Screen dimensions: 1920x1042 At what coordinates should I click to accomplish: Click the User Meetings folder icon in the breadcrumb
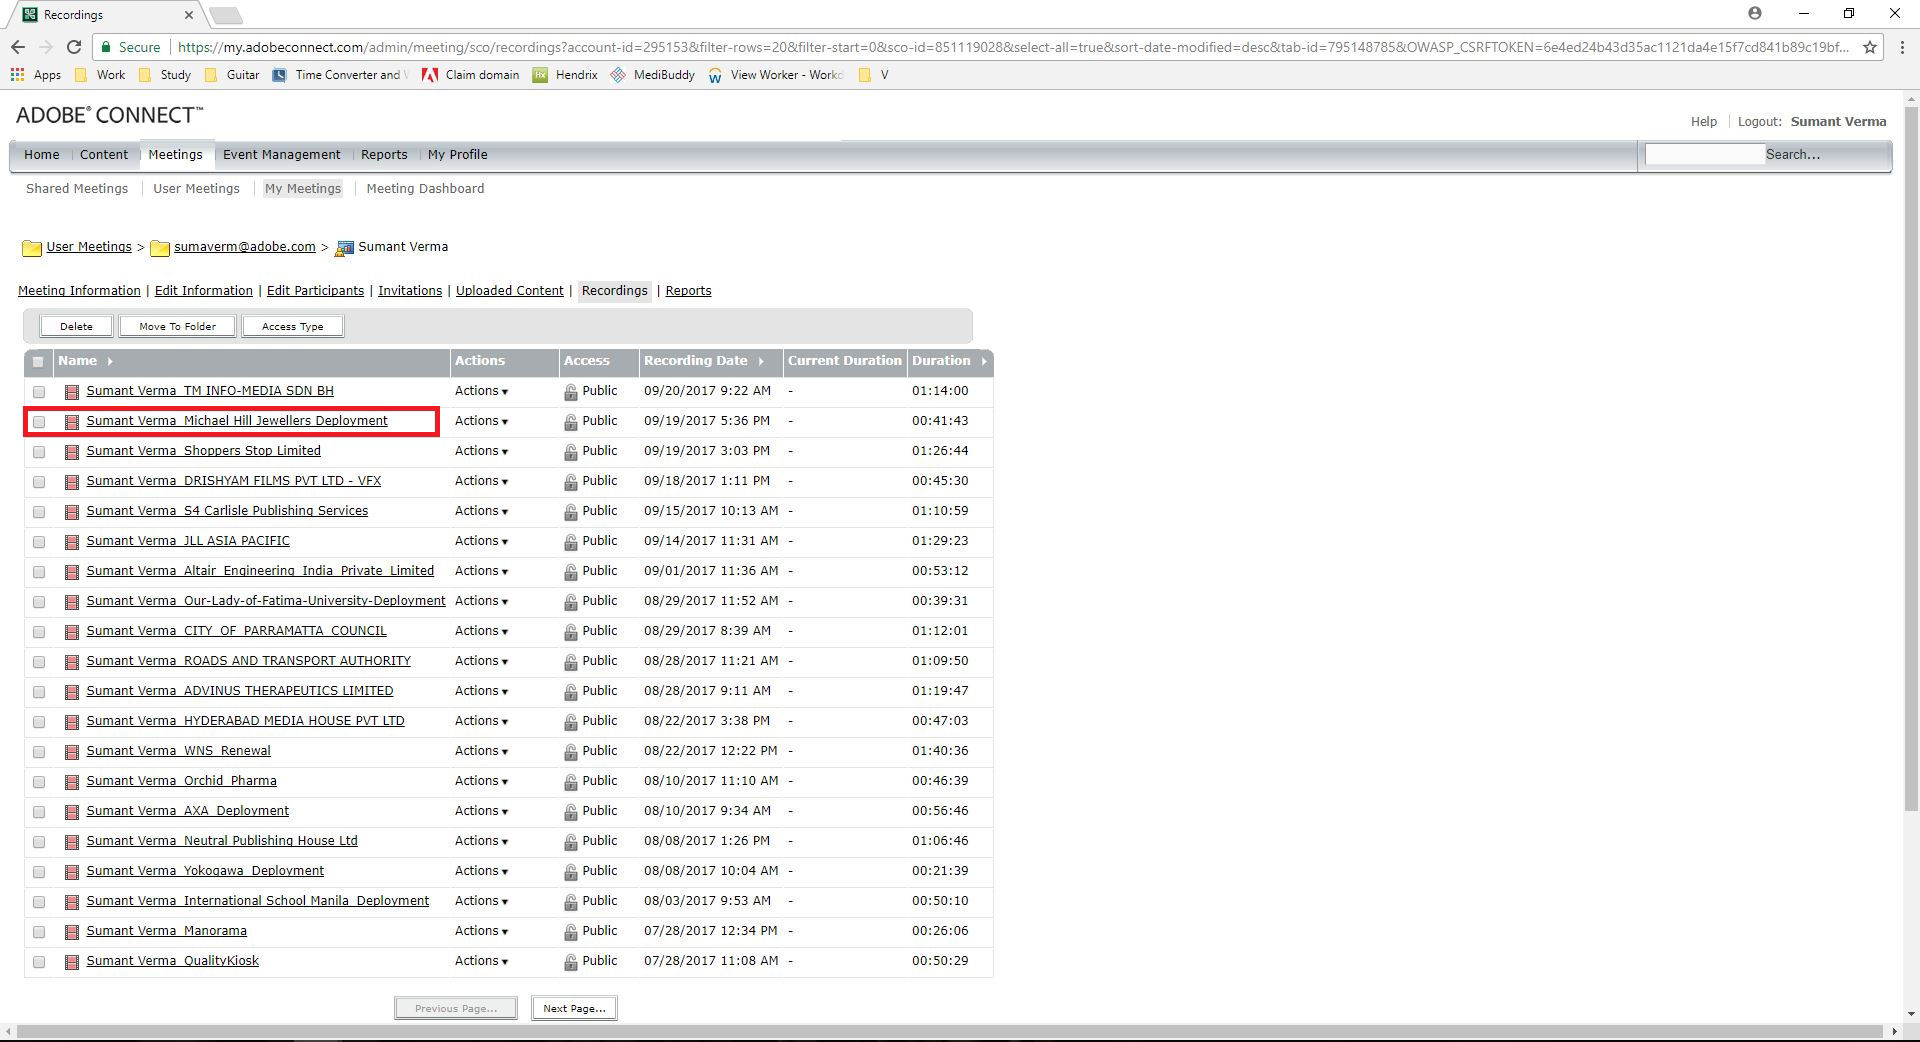click(x=32, y=248)
